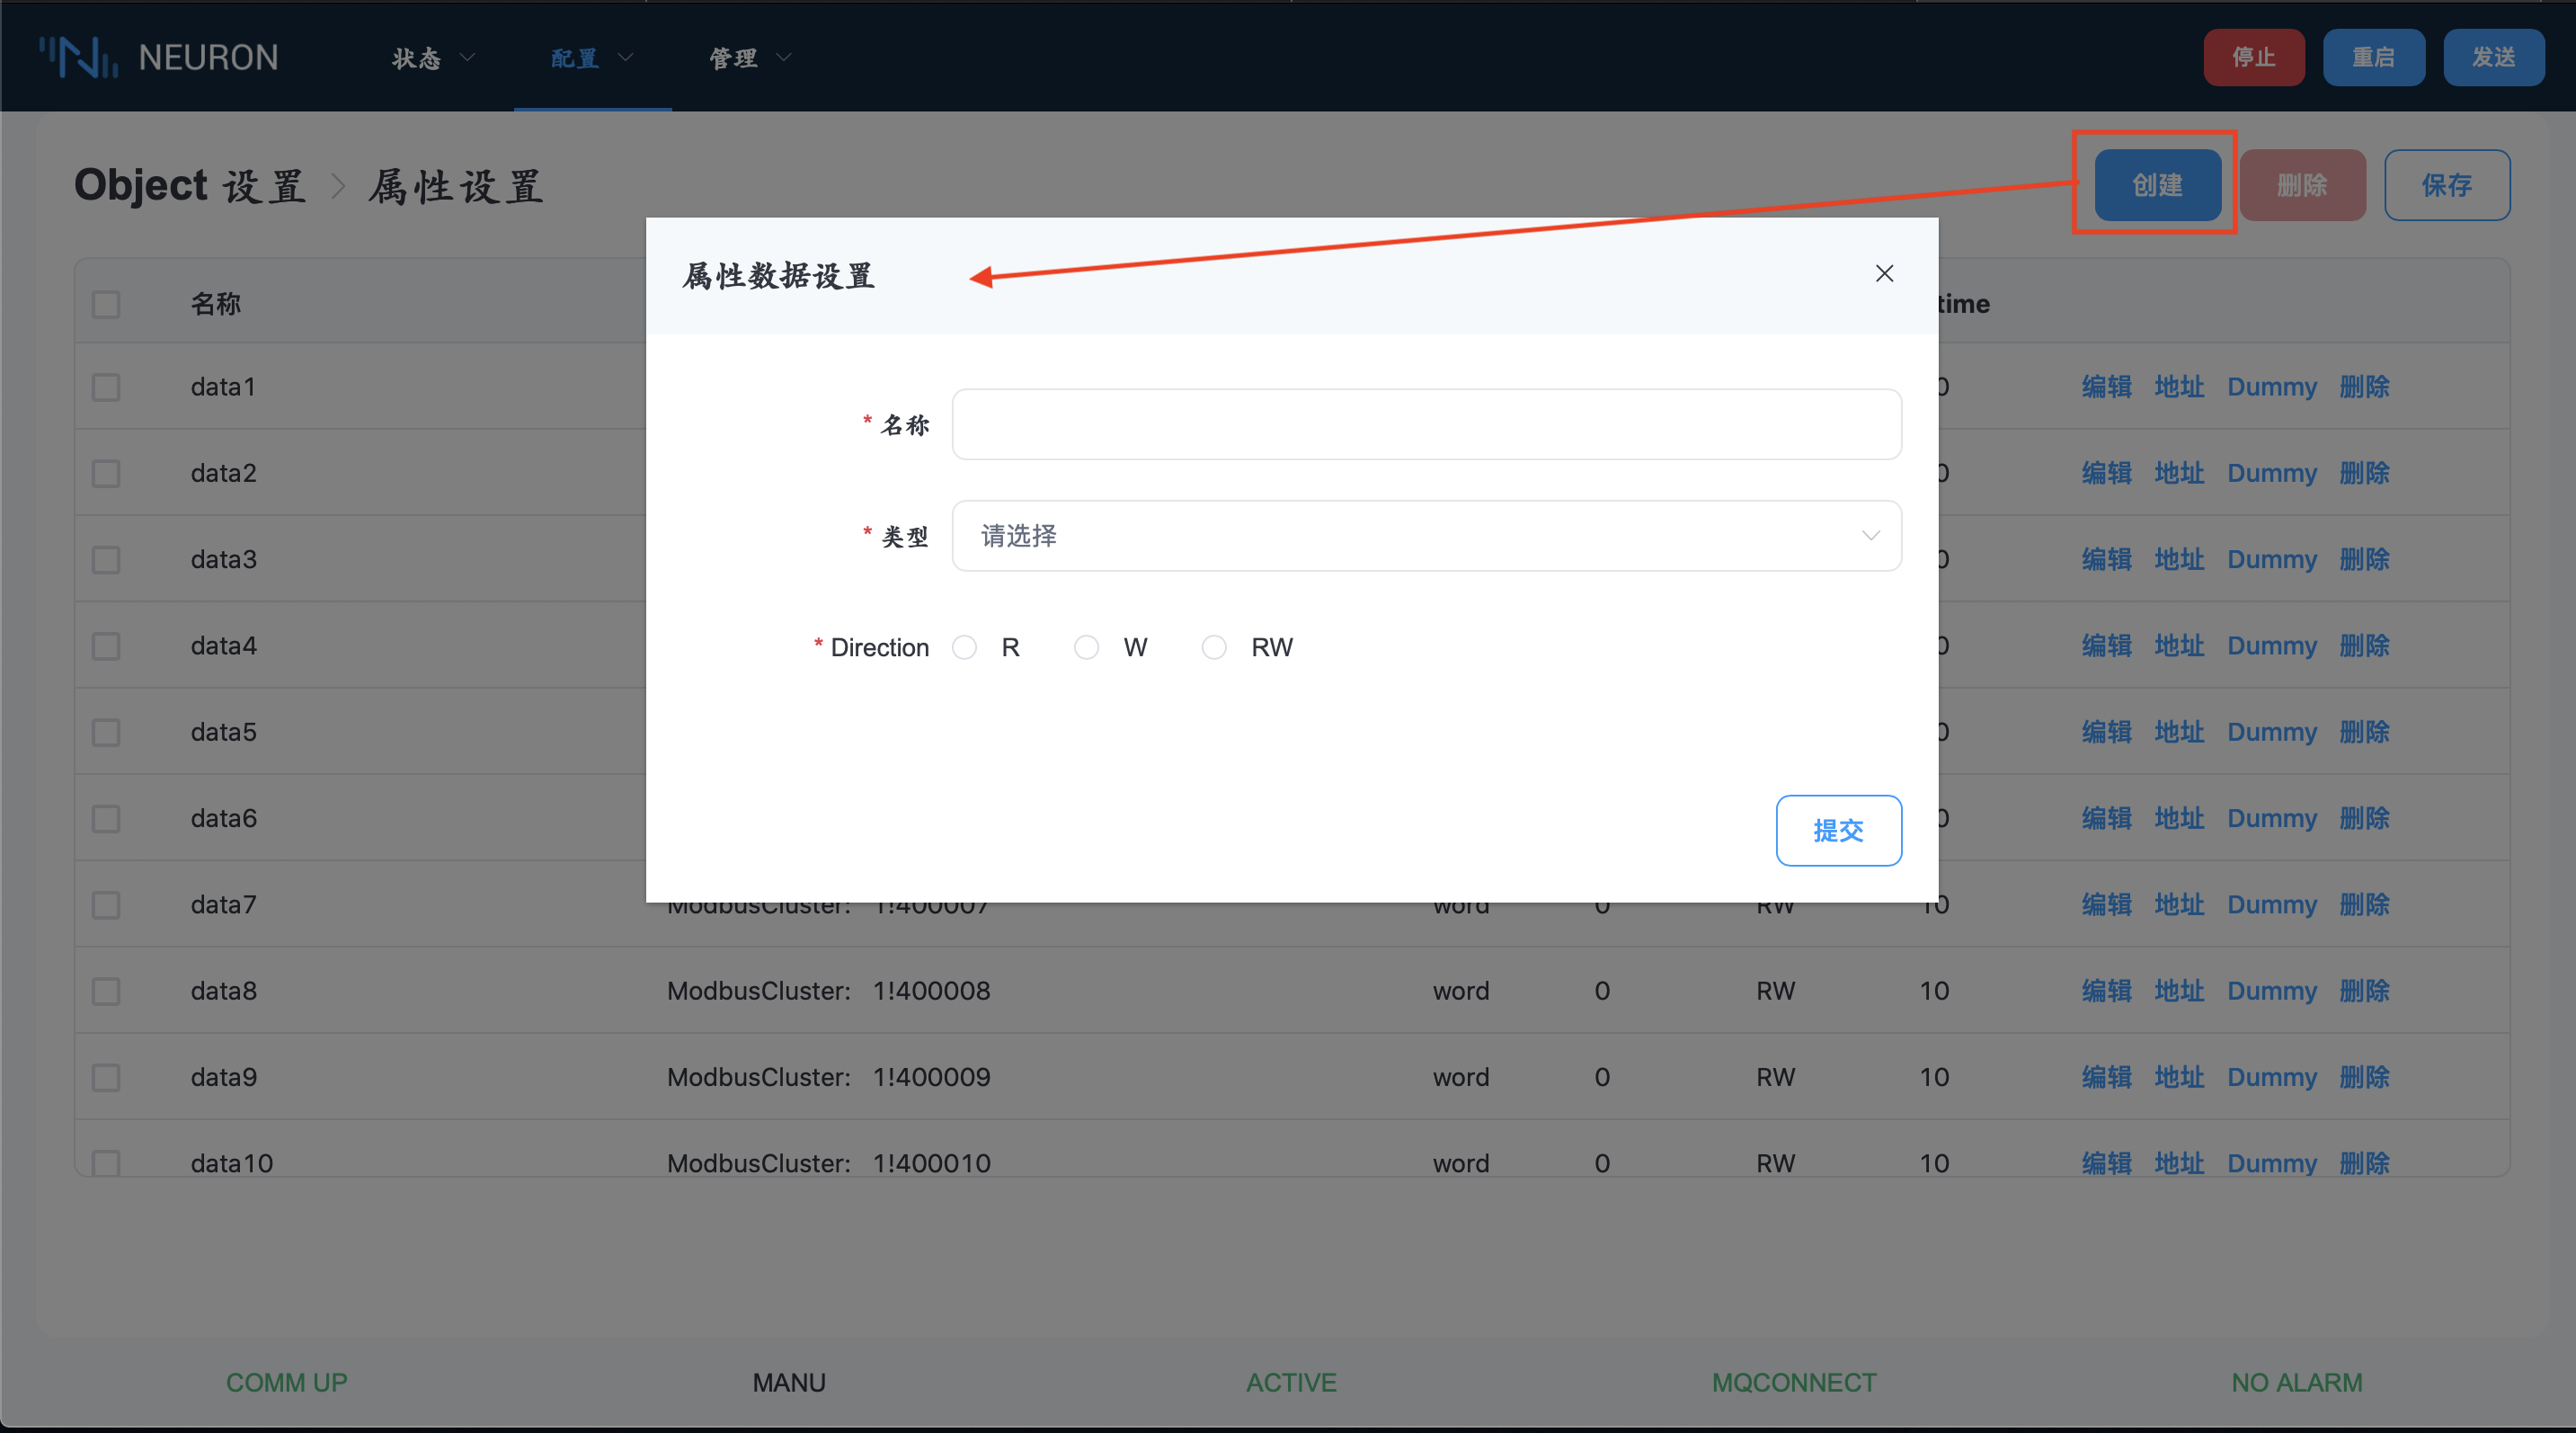Check the data6 row checkbox
Viewport: 2576px width, 1433px height.
pyautogui.click(x=106, y=818)
